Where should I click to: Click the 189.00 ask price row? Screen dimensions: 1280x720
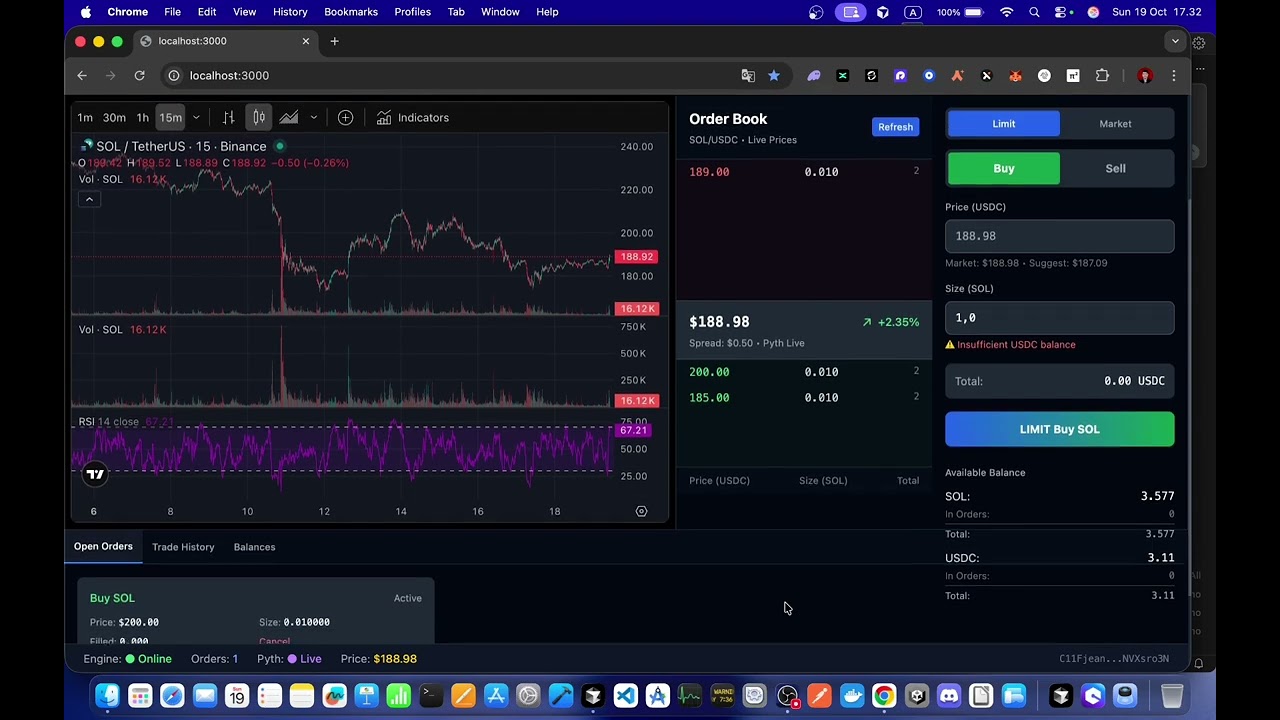(x=804, y=172)
